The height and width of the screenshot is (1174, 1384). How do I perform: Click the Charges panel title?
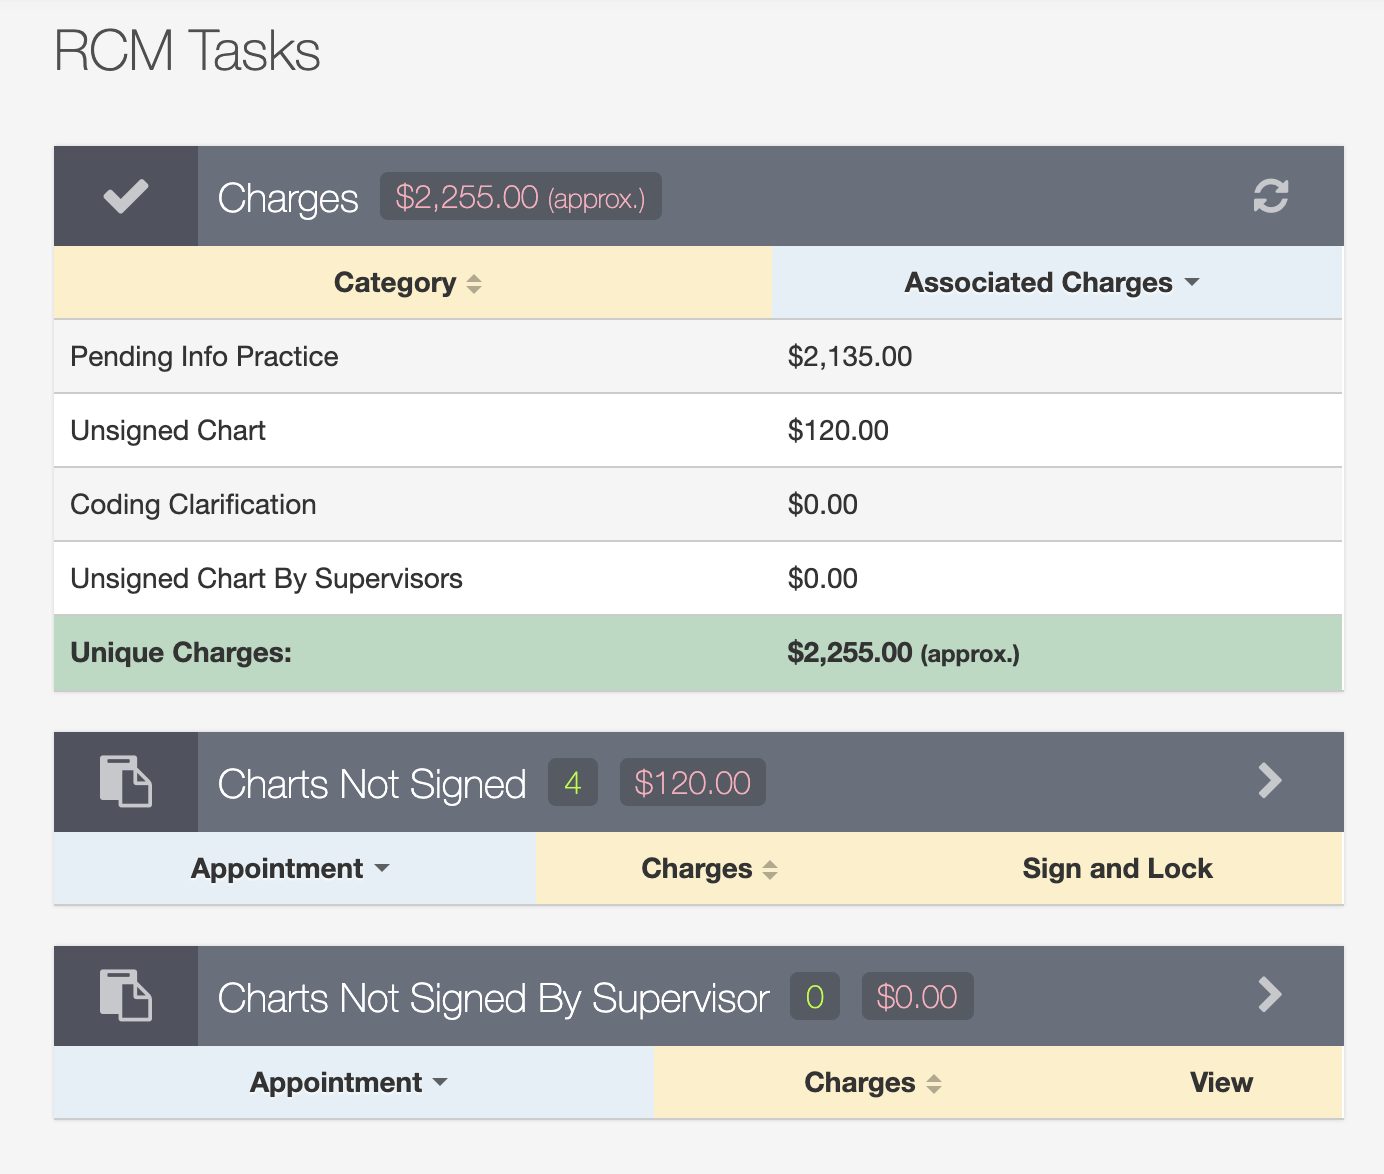pyautogui.click(x=288, y=198)
